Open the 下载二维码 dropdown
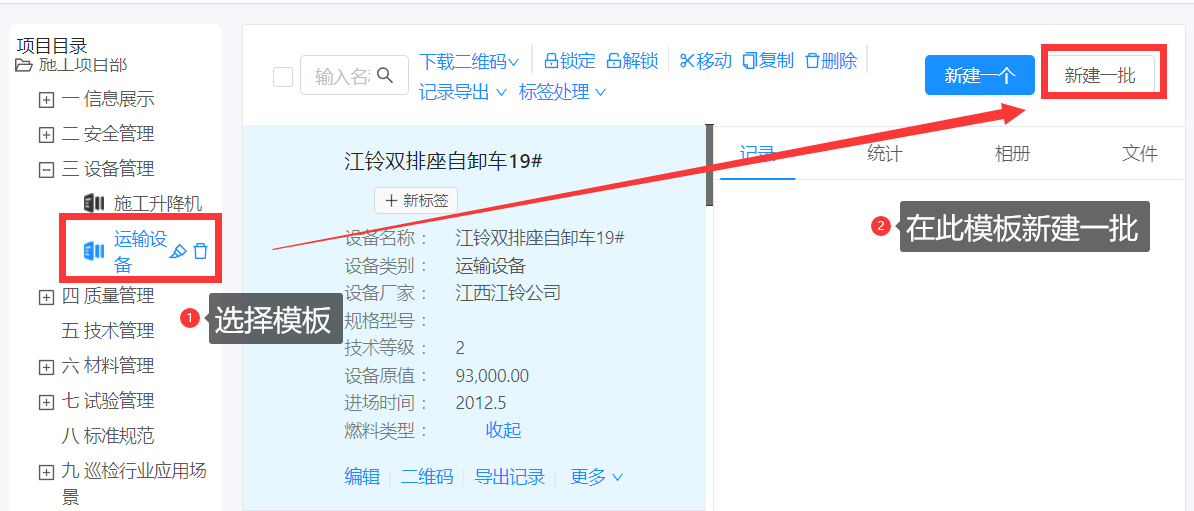 468,61
